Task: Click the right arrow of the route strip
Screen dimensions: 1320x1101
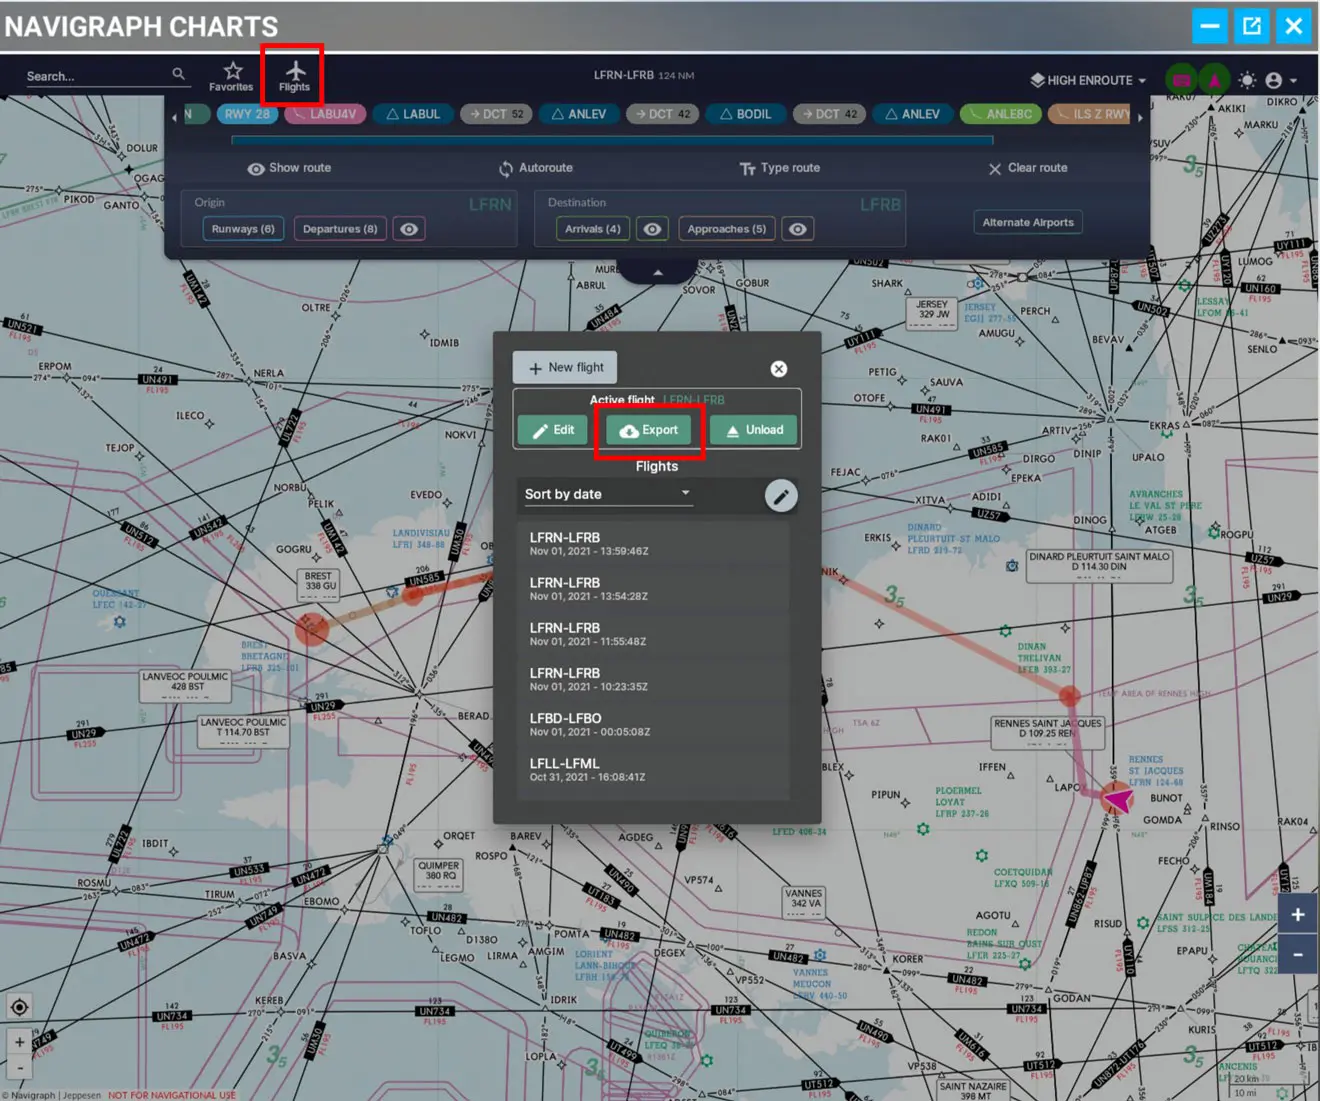Action: (x=1140, y=117)
